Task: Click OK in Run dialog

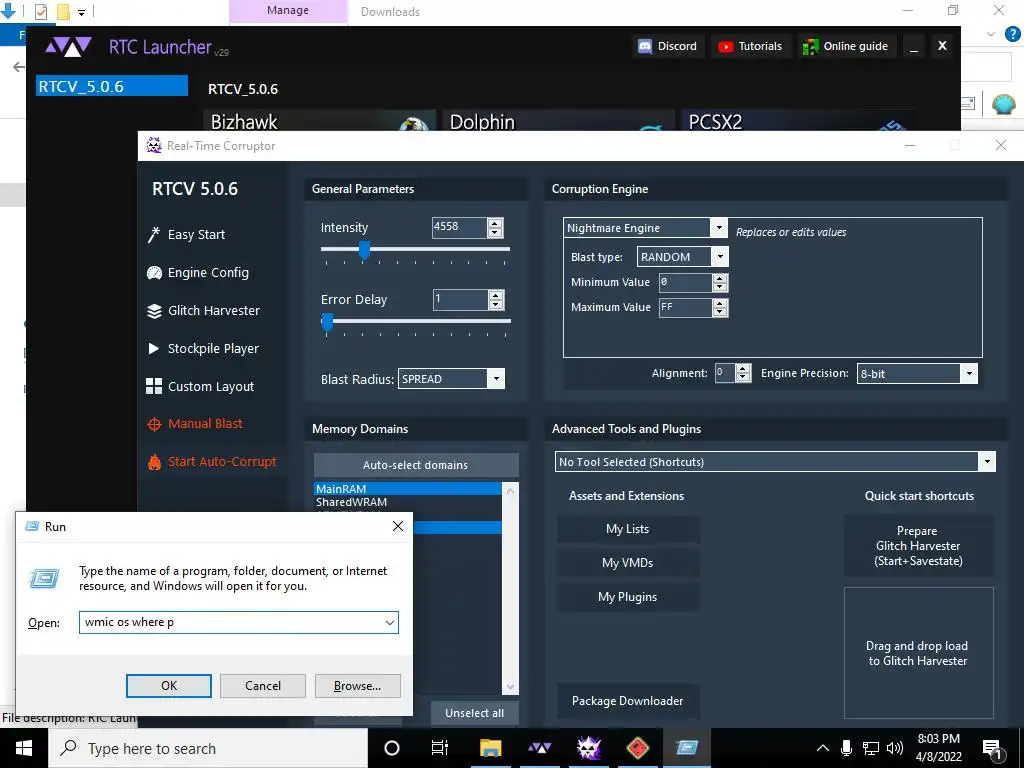Action: [169, 686]
